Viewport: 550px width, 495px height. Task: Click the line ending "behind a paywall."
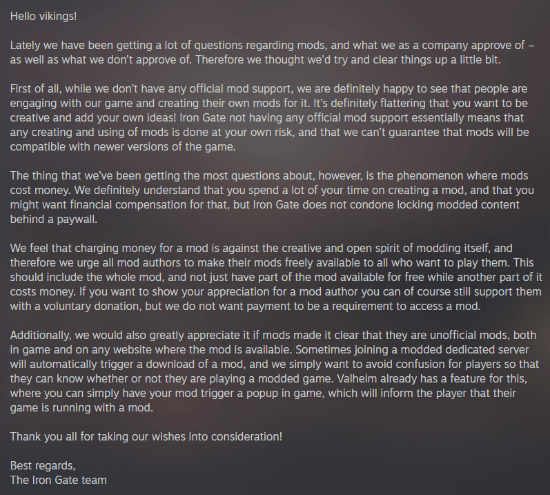click(x=53, y=220)
